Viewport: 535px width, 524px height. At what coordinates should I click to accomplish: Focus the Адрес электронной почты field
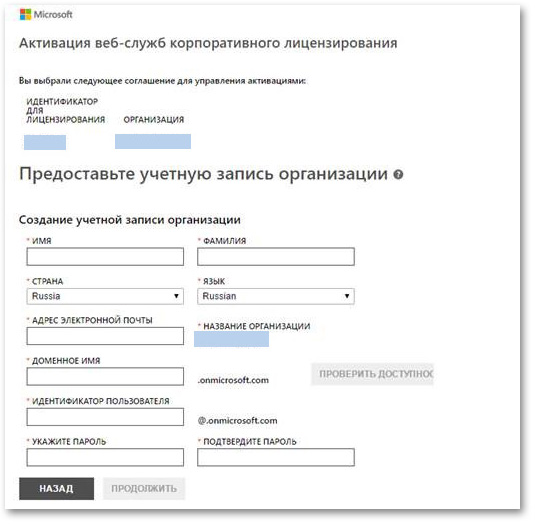(x=105, y=336)
